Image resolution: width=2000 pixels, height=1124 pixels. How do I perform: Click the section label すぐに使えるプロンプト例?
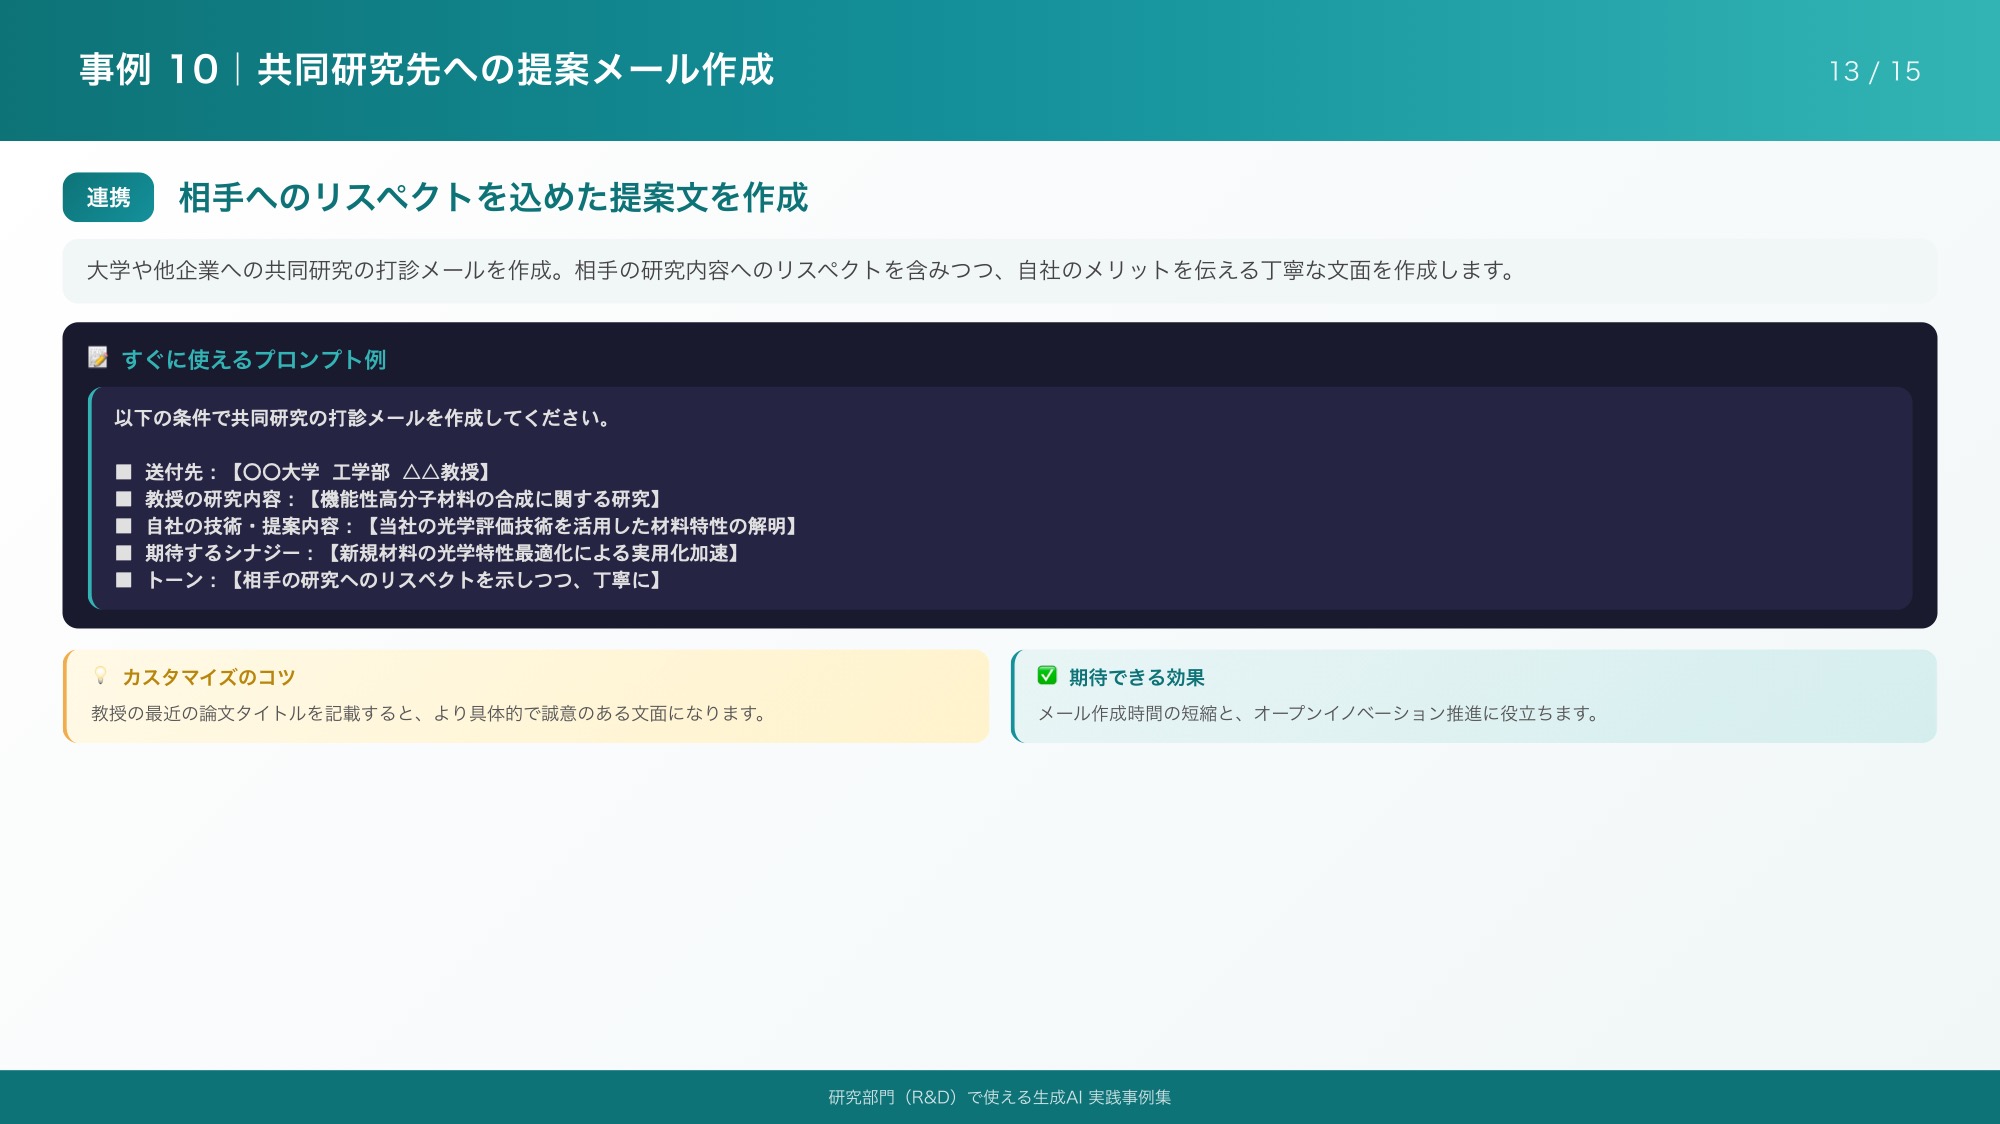coord(254,360)
